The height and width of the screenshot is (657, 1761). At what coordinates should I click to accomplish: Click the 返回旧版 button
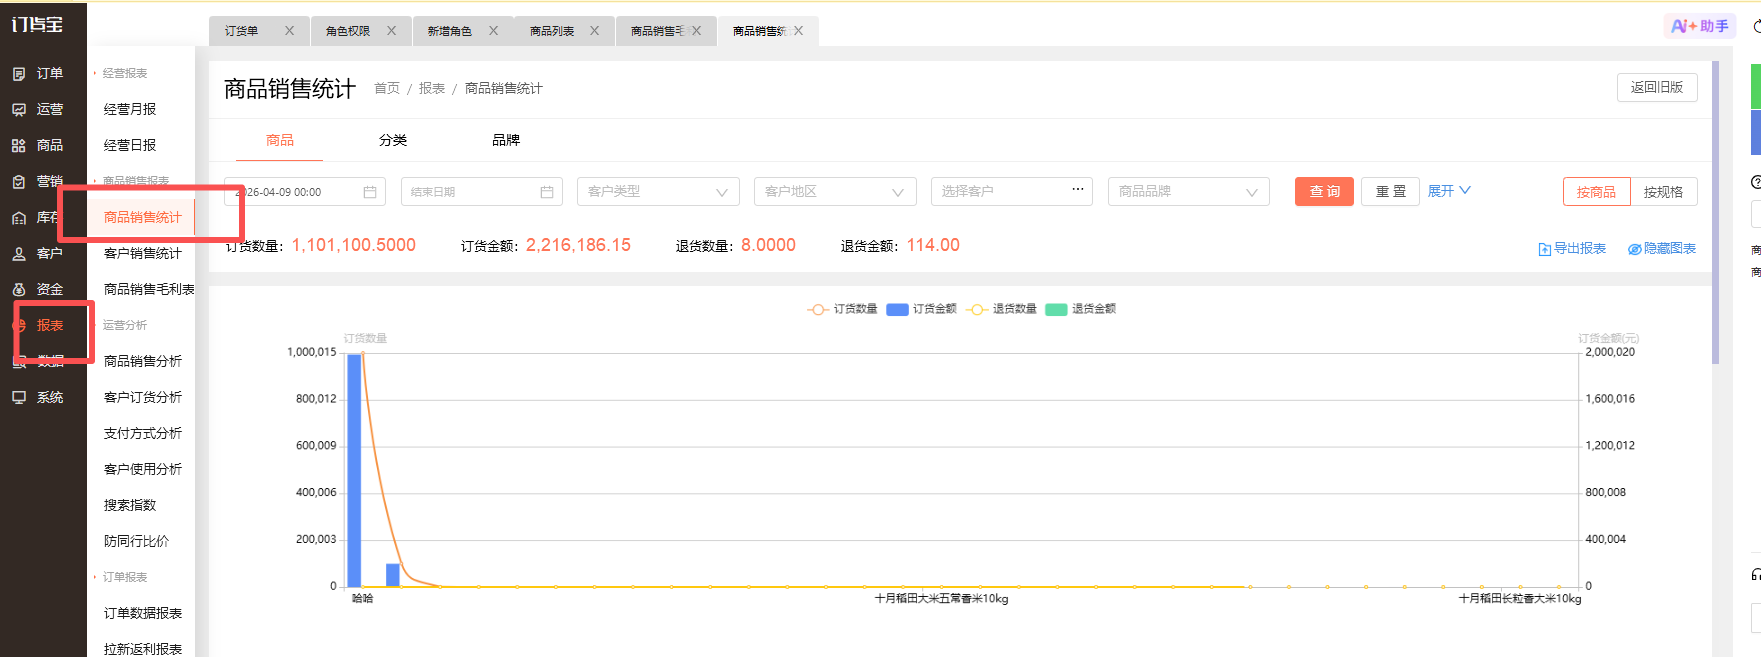(x=1657, y=88)
